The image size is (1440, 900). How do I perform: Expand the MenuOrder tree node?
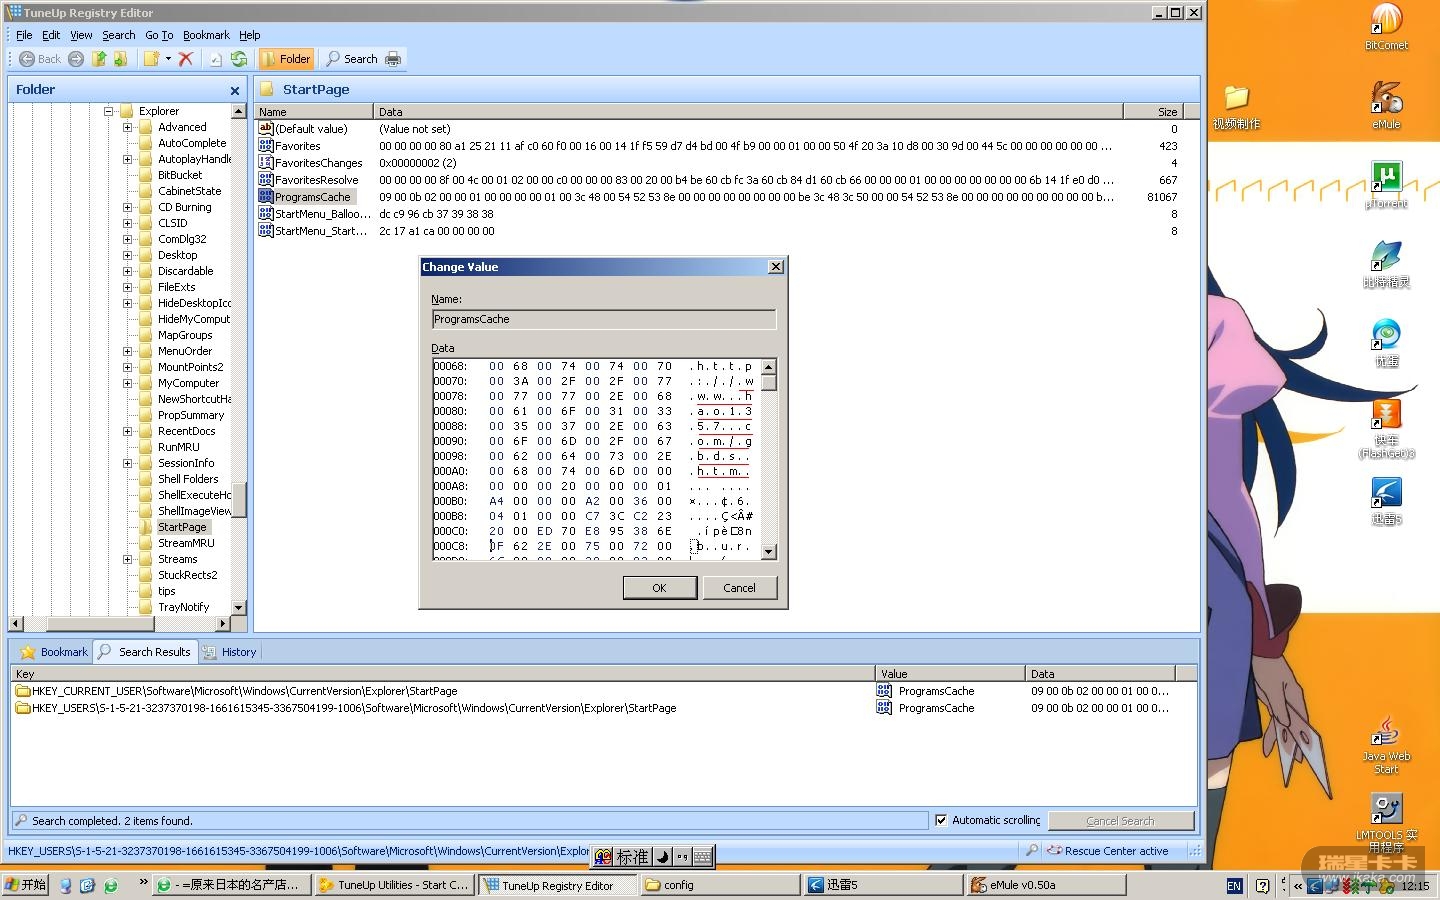pyautogui.click(x=127, y=351)
